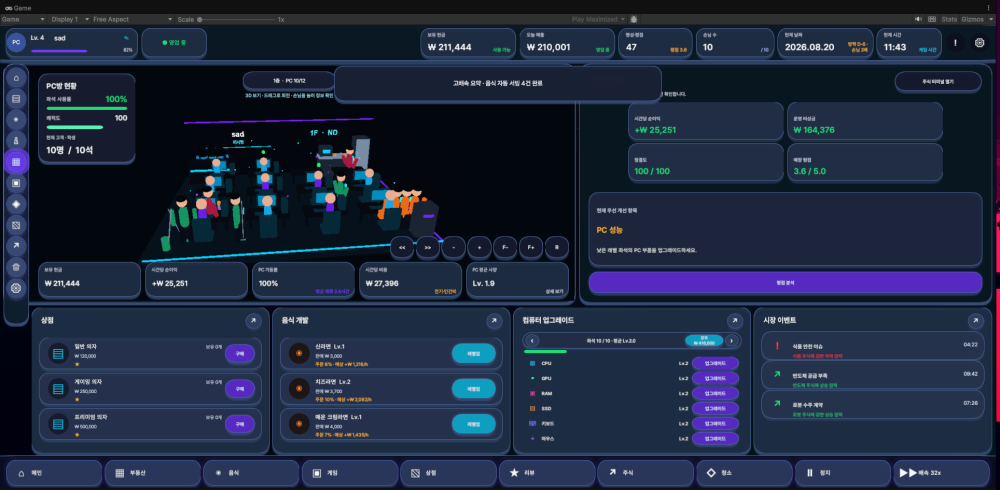Level up 신라면
1000x490 pixels.
point(473,353)
